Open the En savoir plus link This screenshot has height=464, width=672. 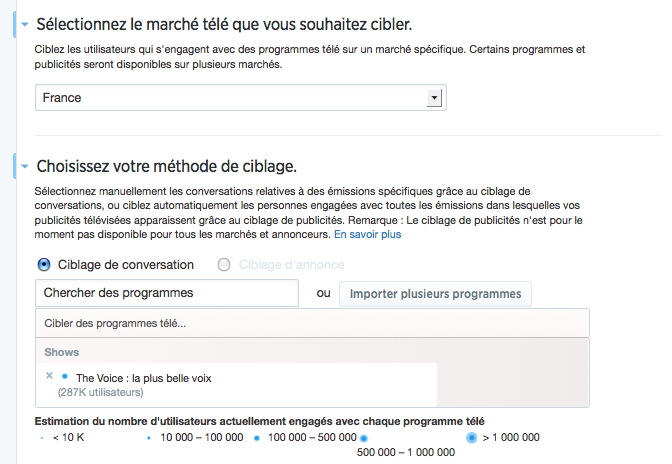368,235
